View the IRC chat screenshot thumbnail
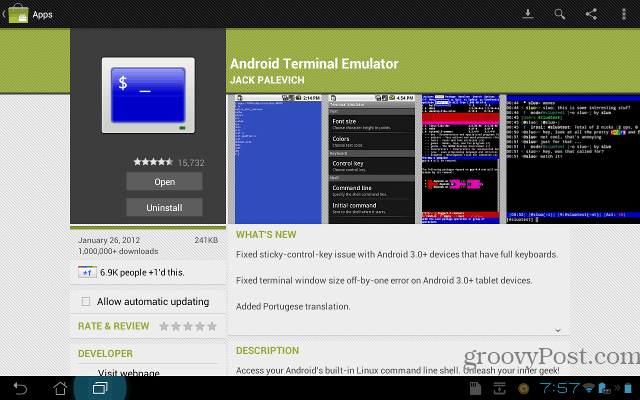Screen dimensions: 640x400 (x=573, y=159)
